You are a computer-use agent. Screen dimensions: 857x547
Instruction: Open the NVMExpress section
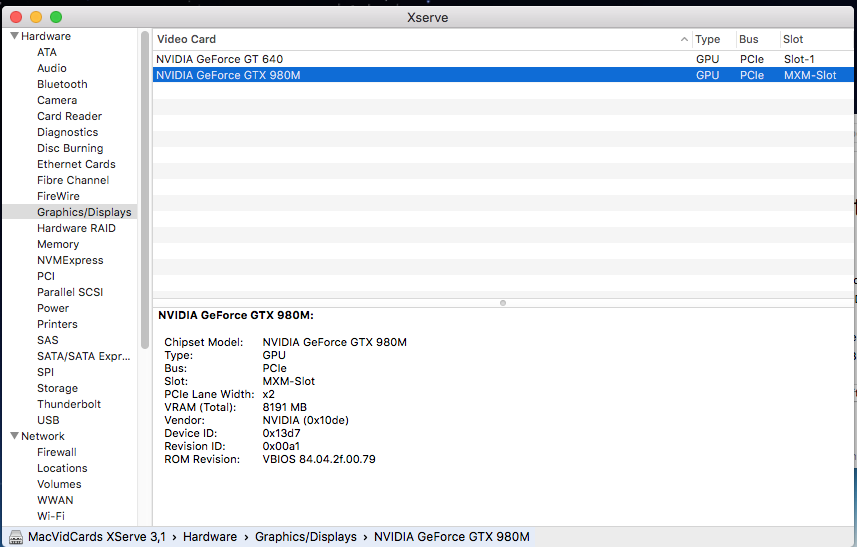(70, 260)
